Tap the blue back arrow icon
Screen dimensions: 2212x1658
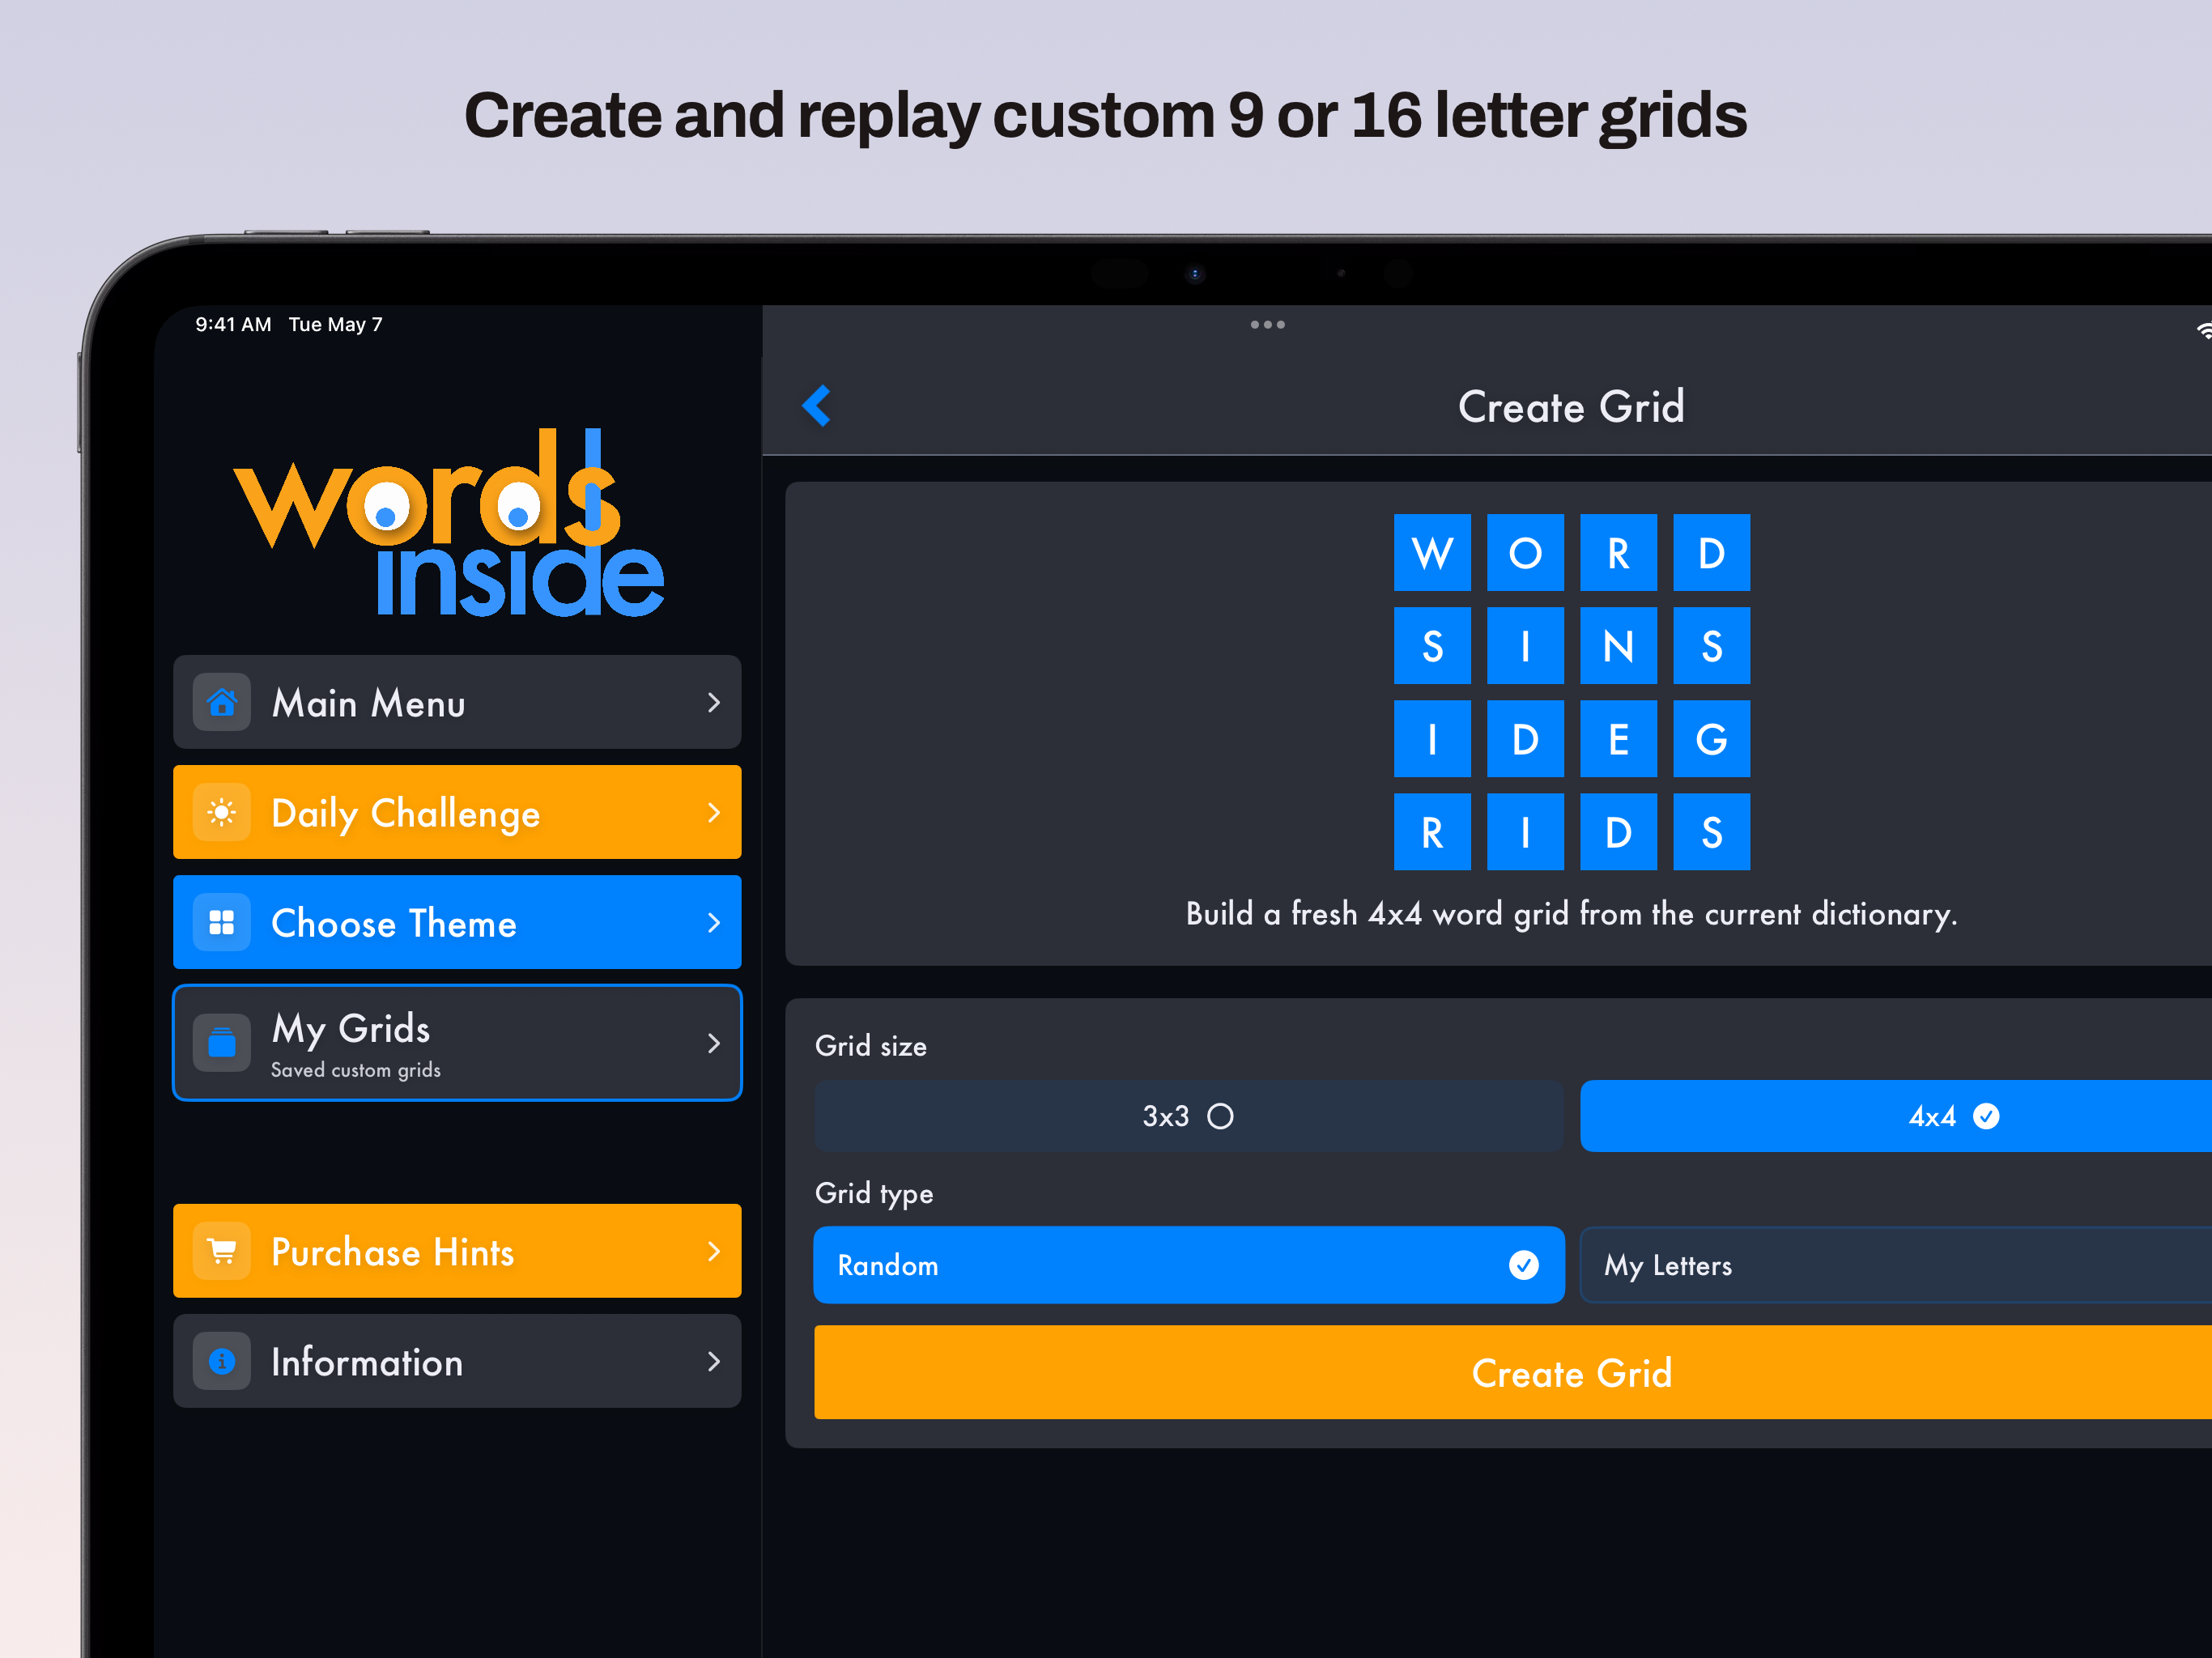817,406
